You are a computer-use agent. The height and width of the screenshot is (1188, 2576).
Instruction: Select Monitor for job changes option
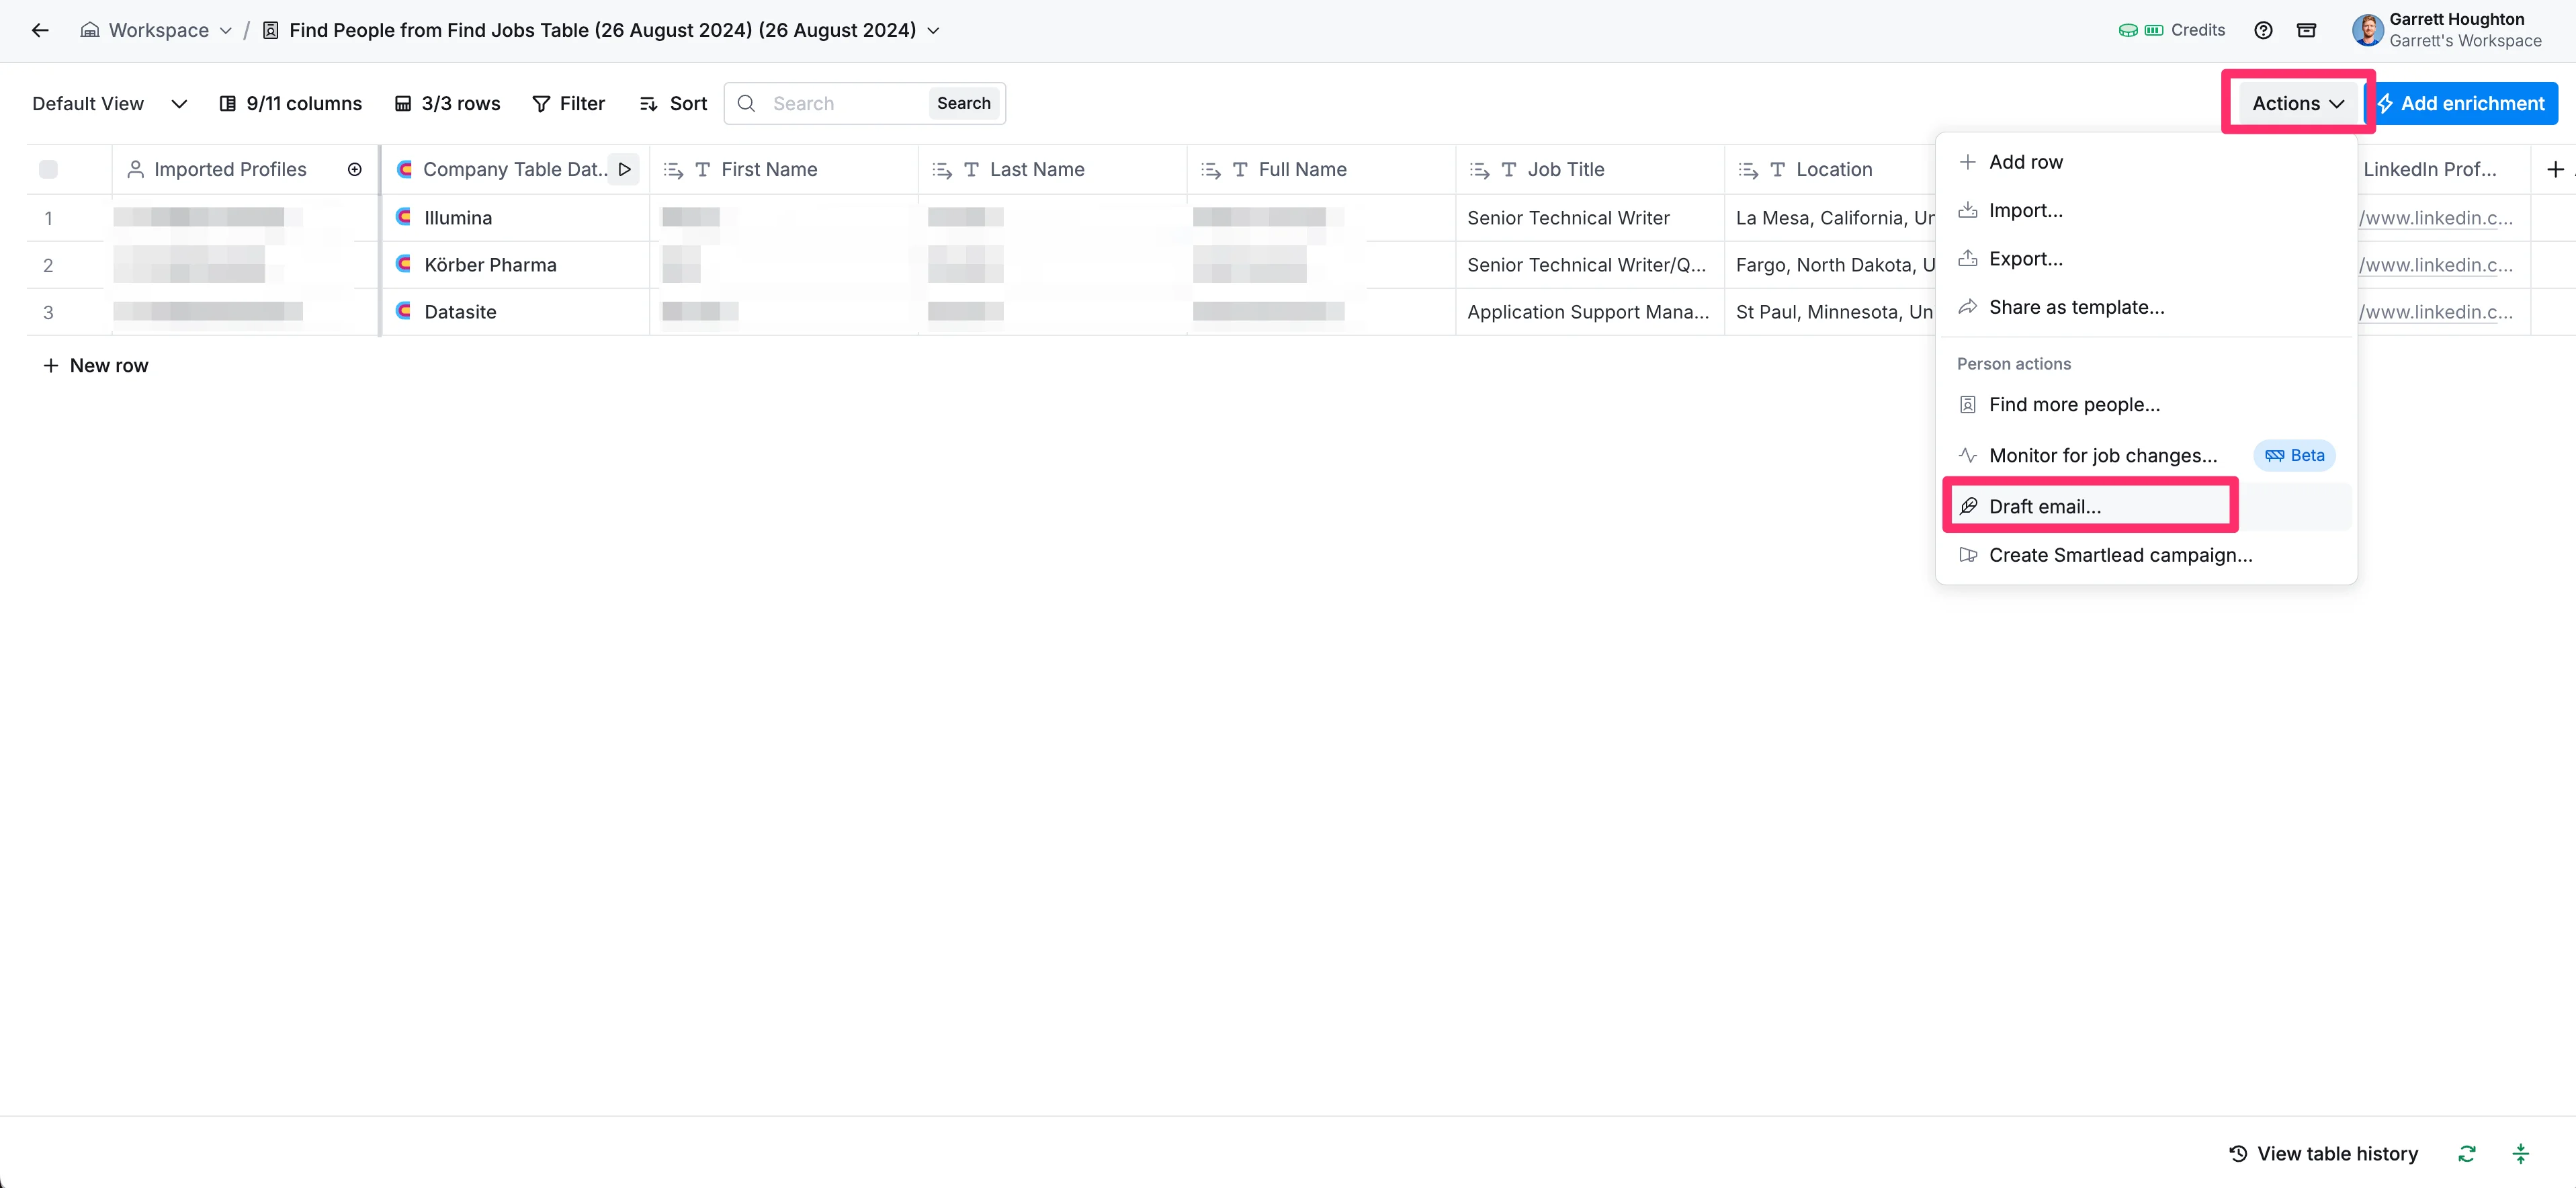(x=2102, y=455)
